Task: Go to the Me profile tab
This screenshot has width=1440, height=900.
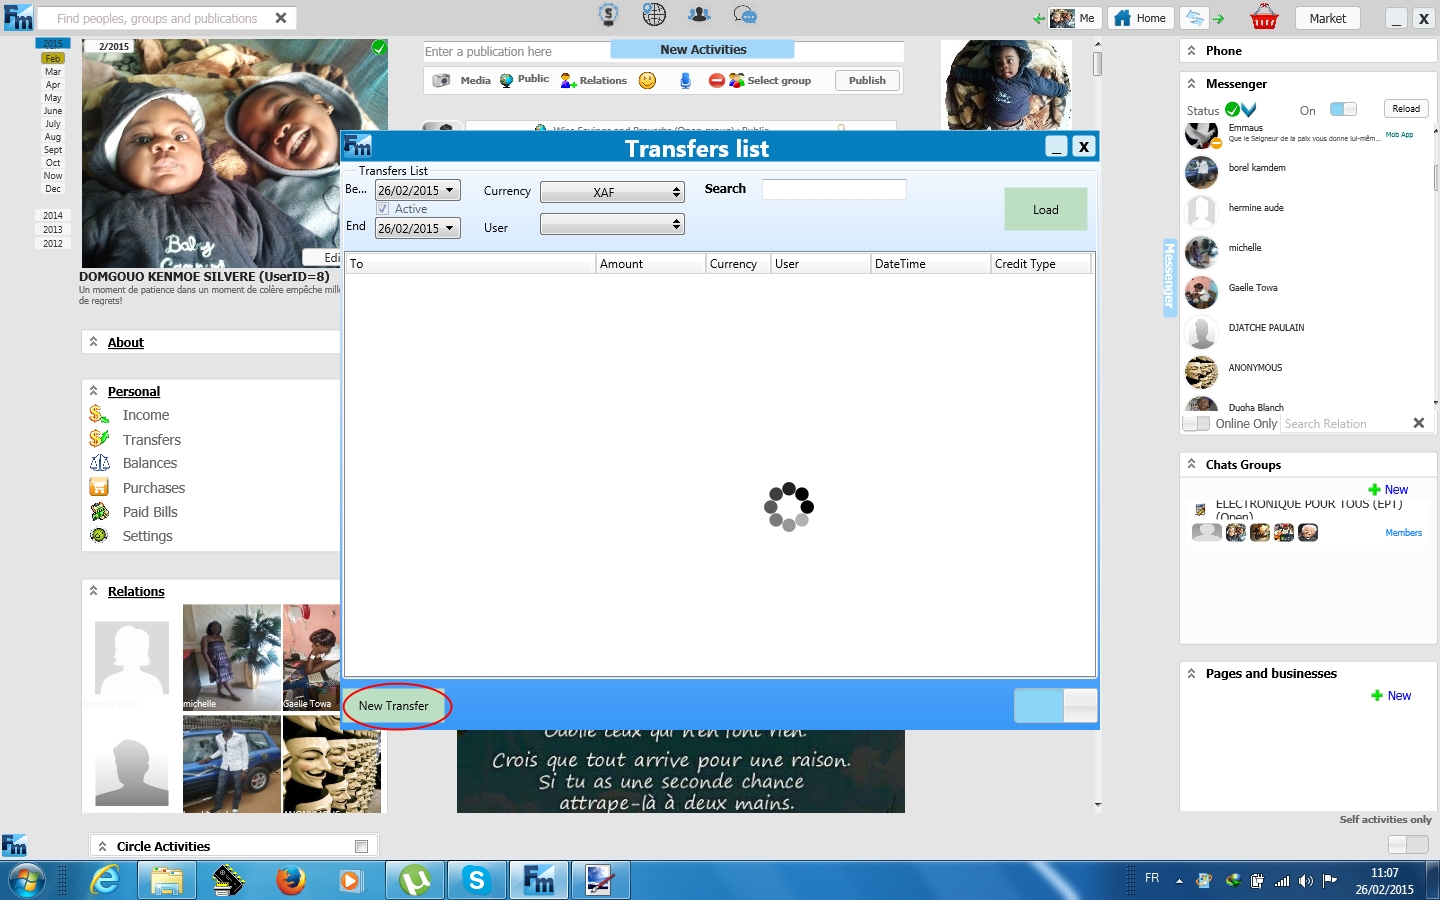Action: tap(1075, 18)
